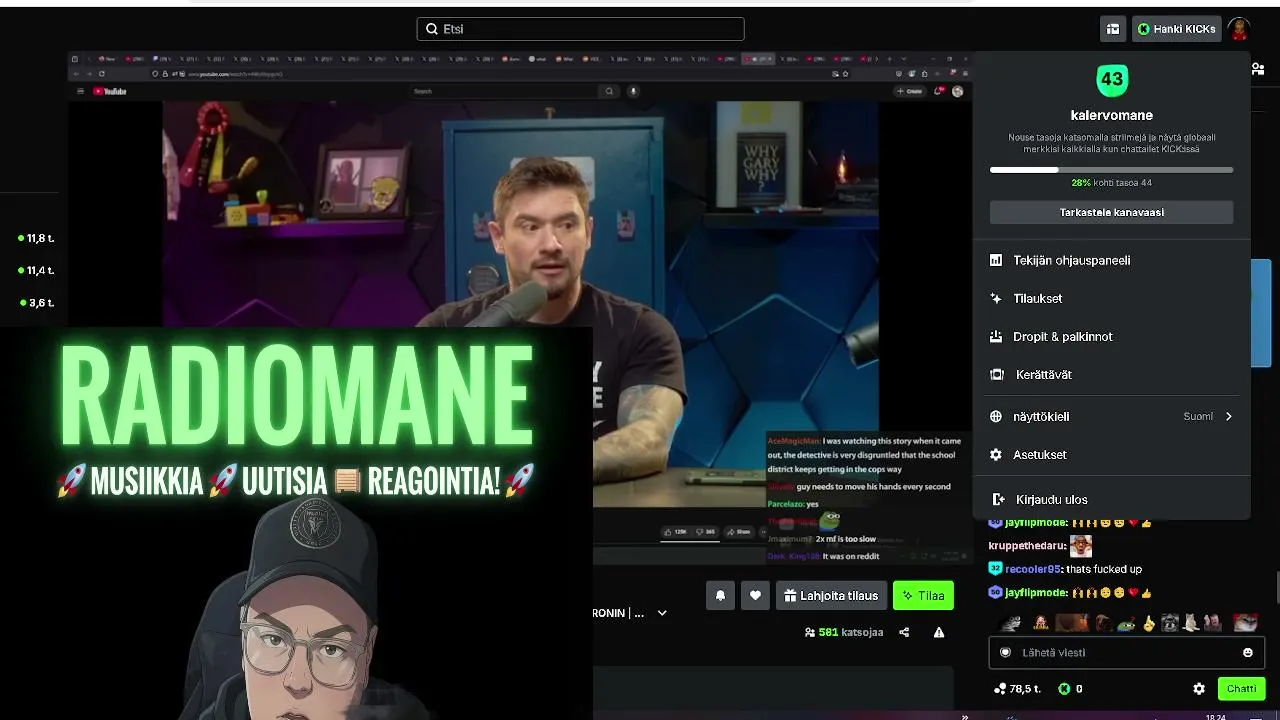This screenshot has height=720, width=1280.
Task: Click the Tarkastele kanavaasi button
Action: coord(1111,212)
